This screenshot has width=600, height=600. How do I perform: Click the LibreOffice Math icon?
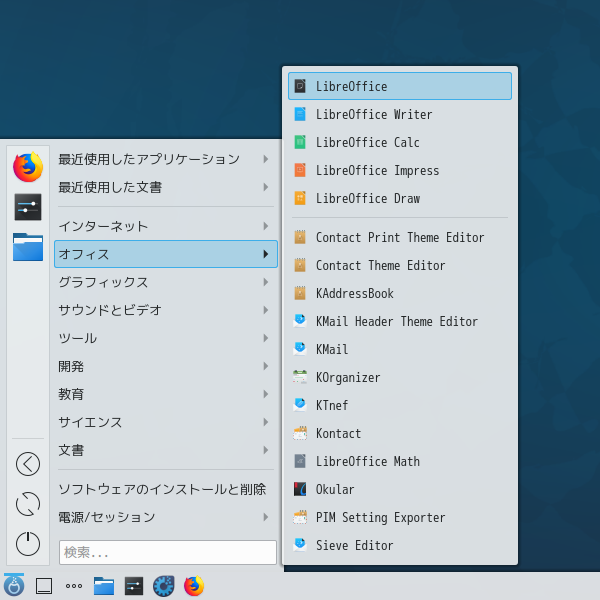click(x=300, y=461)
